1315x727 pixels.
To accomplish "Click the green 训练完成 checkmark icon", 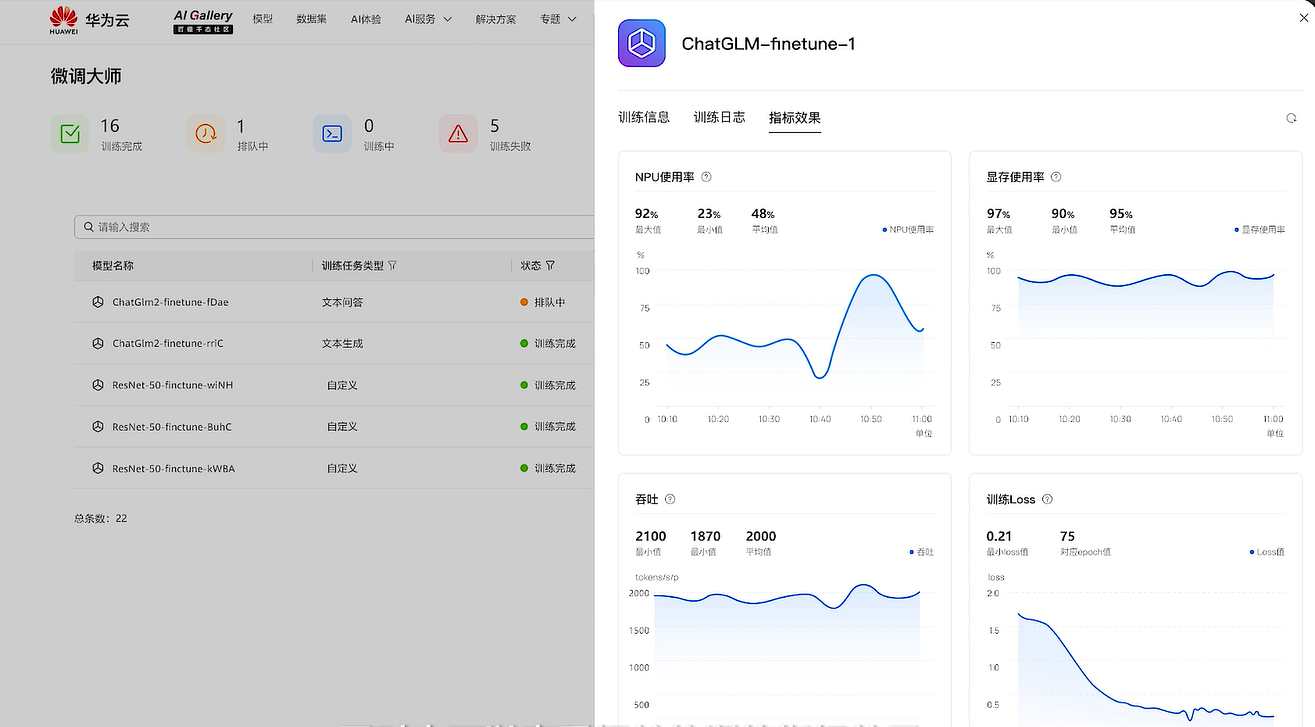I will [70, 134].
